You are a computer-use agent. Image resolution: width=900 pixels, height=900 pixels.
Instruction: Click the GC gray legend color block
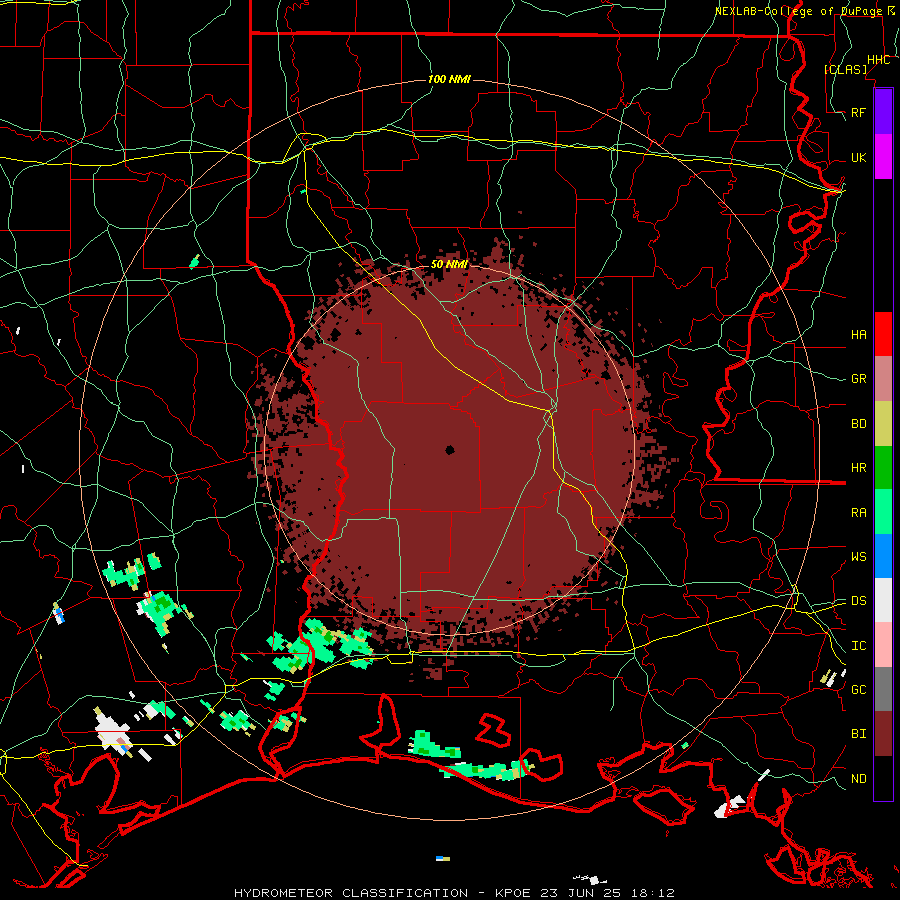pos(883,689)
